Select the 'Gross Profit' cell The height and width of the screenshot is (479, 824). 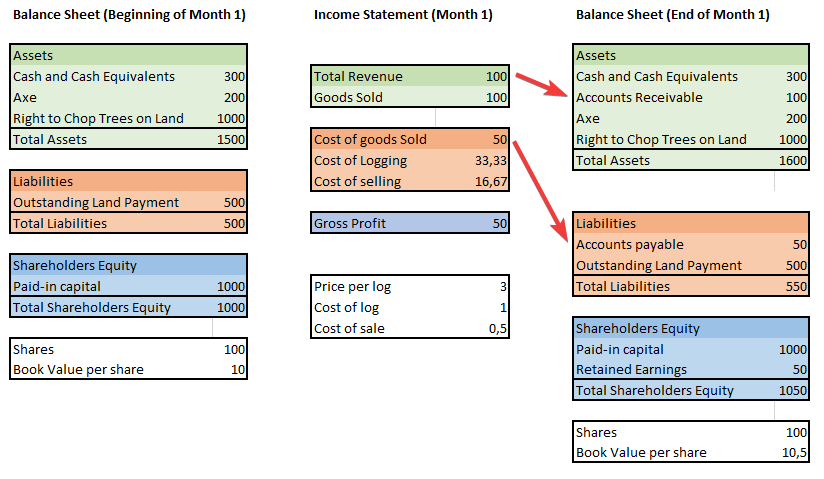pyautogui.click(x=410, y=223)
